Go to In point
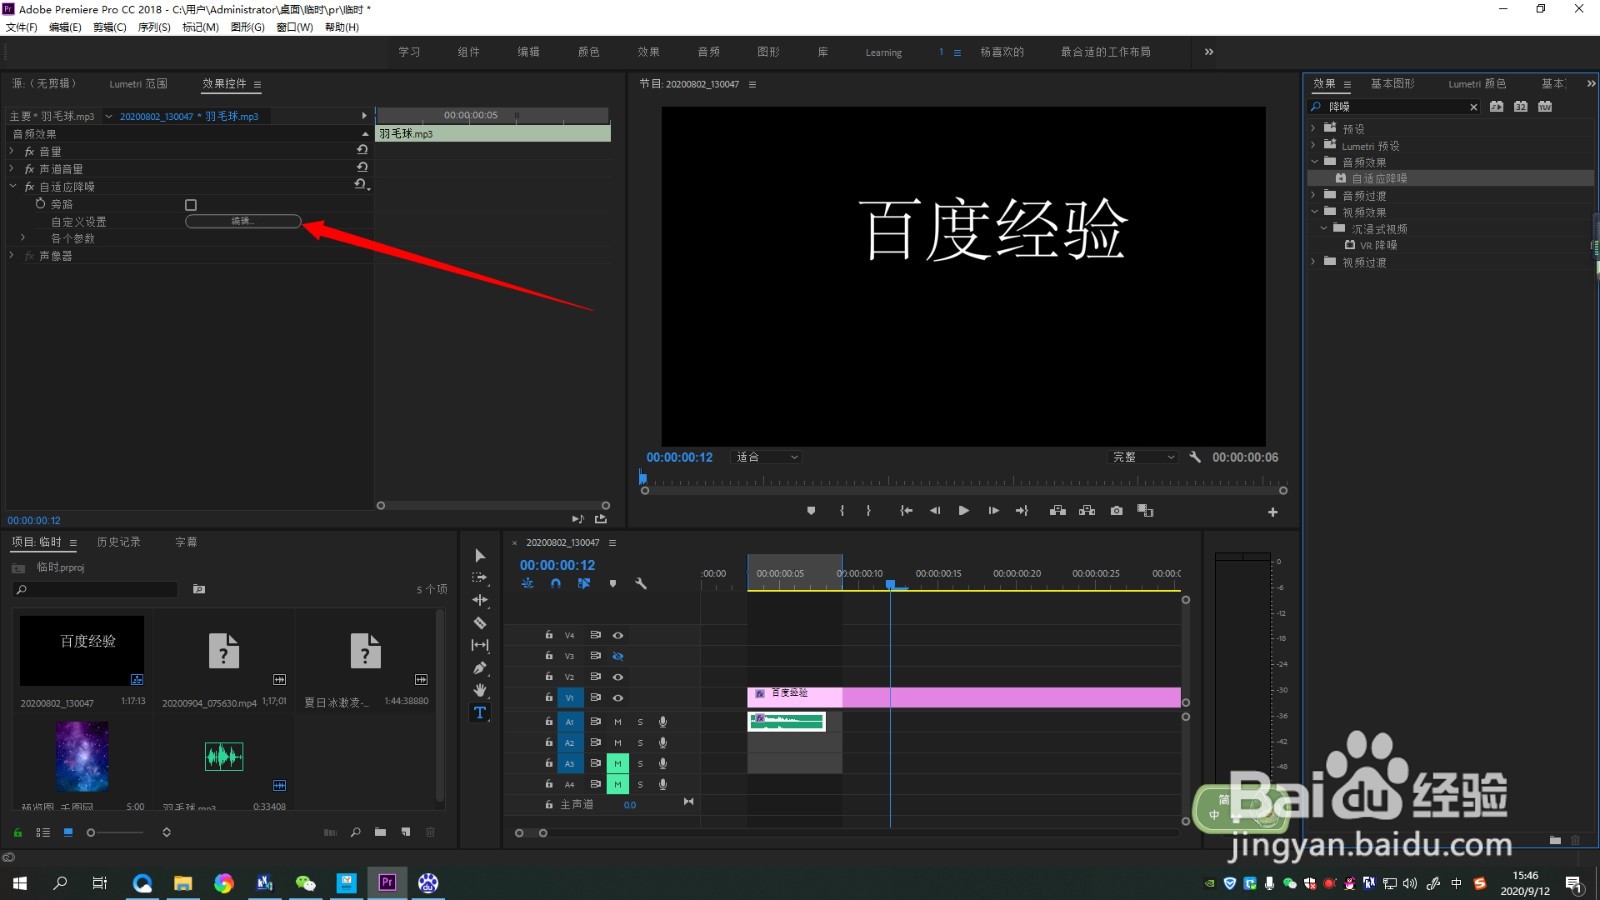This screenshot has height=900, width=1600. 906,511
